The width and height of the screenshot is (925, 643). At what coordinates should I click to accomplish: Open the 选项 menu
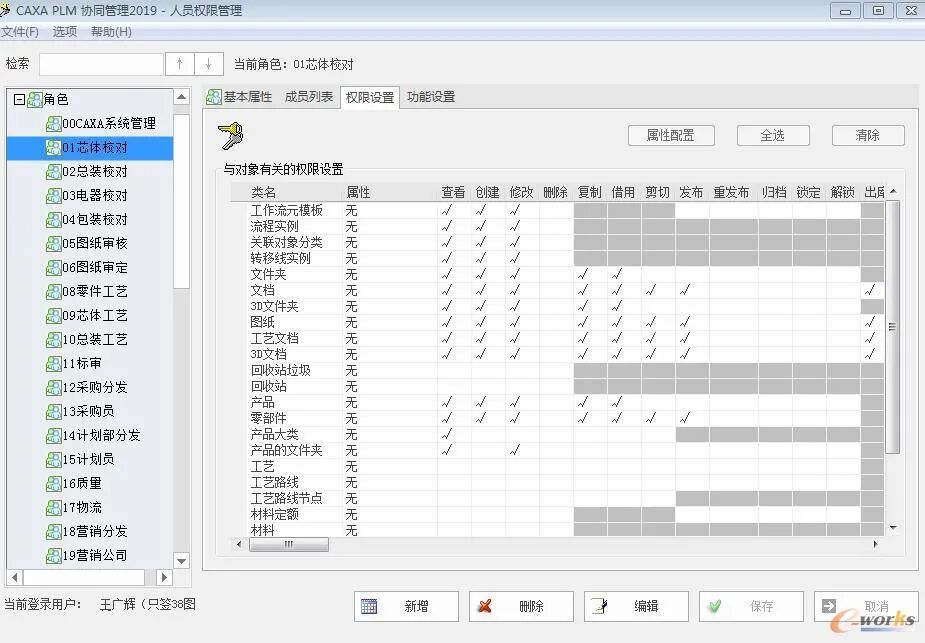[64, 31]
